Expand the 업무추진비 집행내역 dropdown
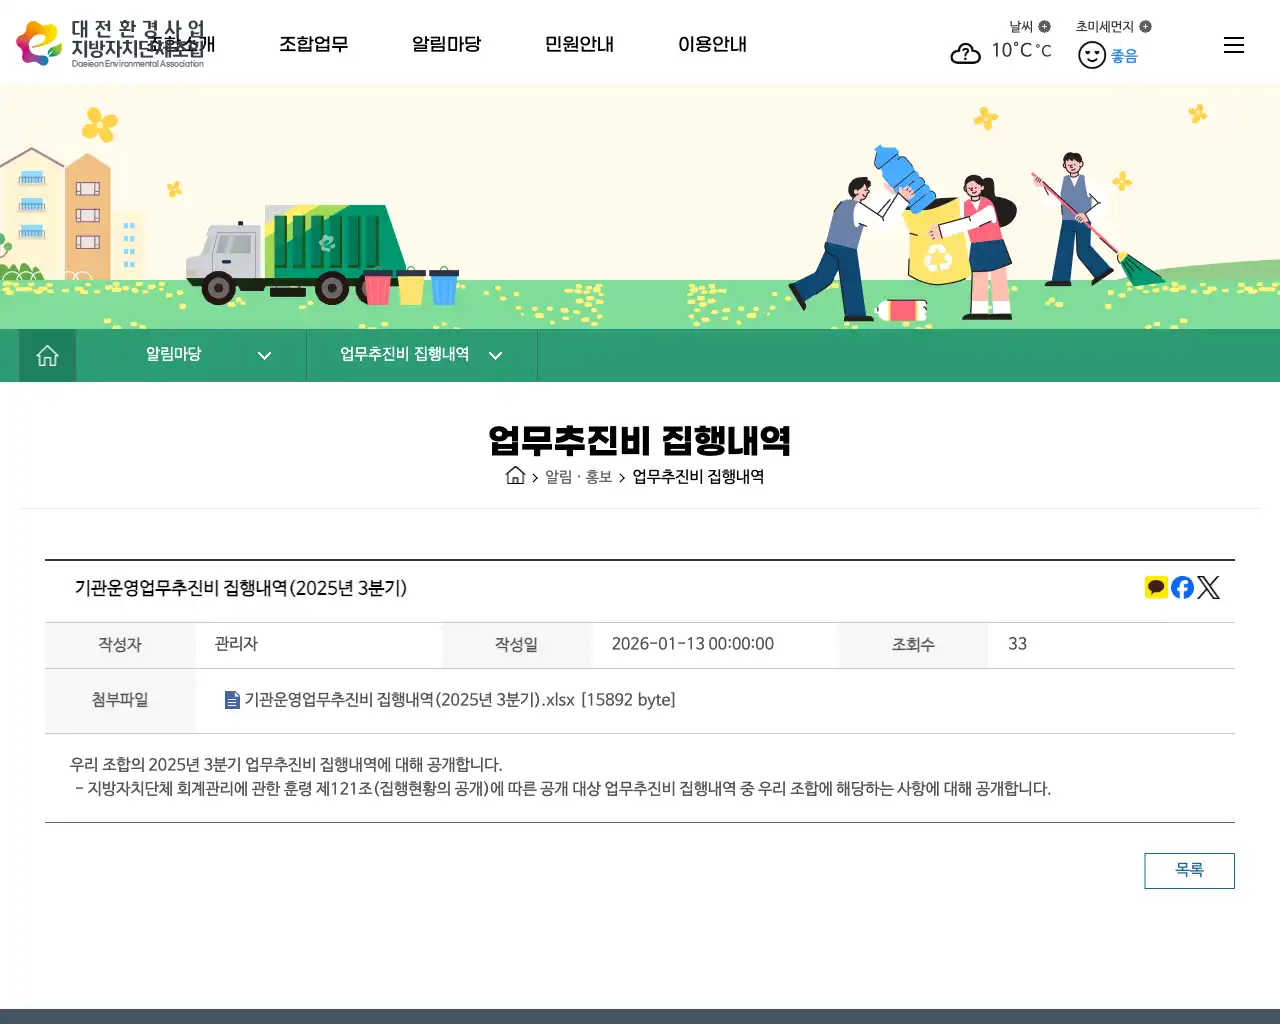Image resolution: width=1280 pixels, height=1024 pixels. point(496,355)
